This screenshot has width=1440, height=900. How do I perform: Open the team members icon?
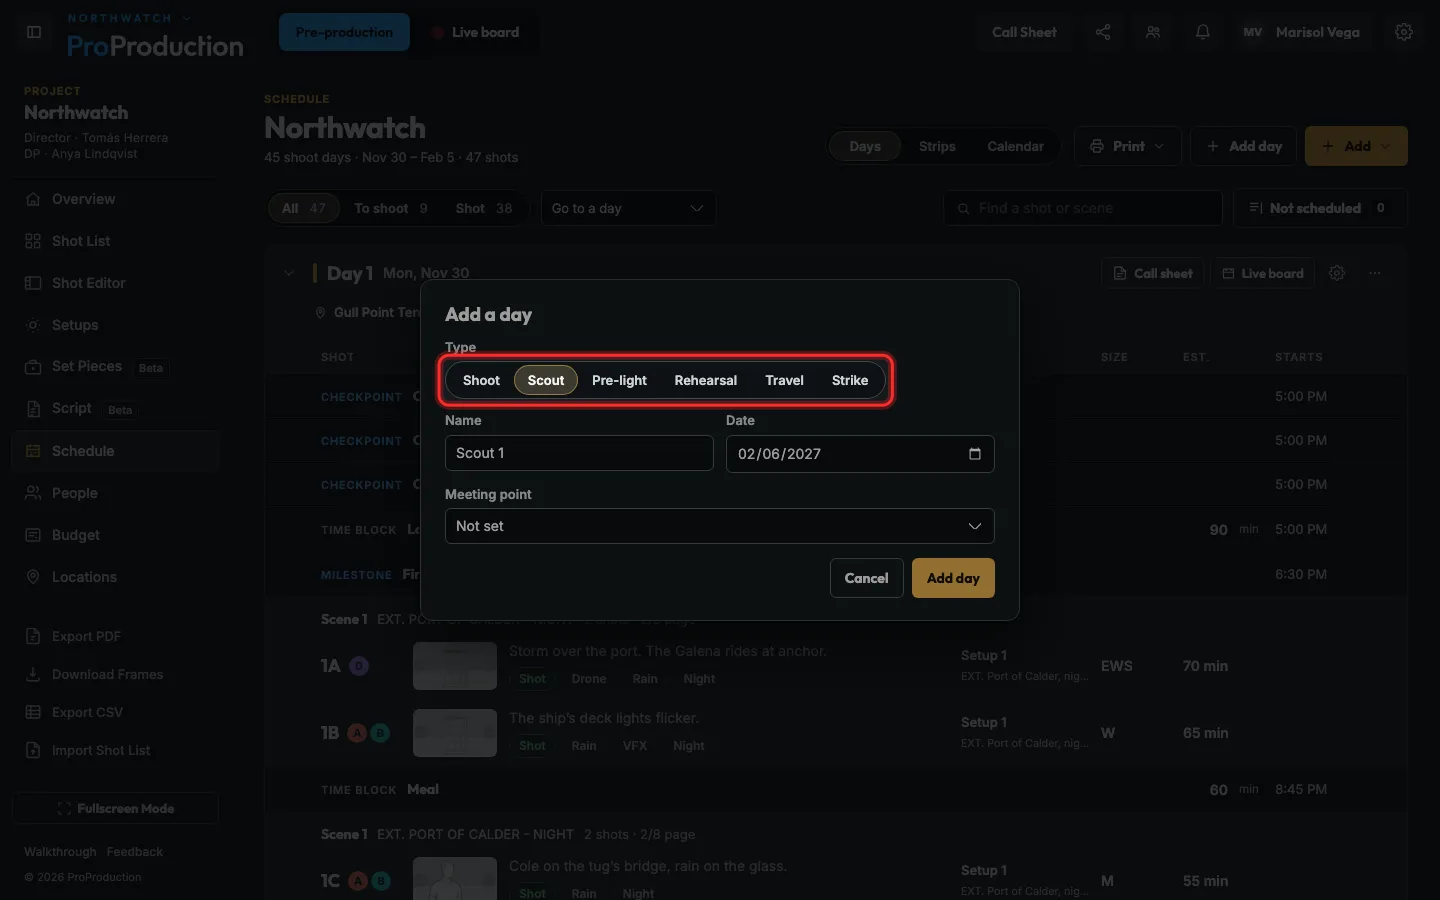[1153, 32]
